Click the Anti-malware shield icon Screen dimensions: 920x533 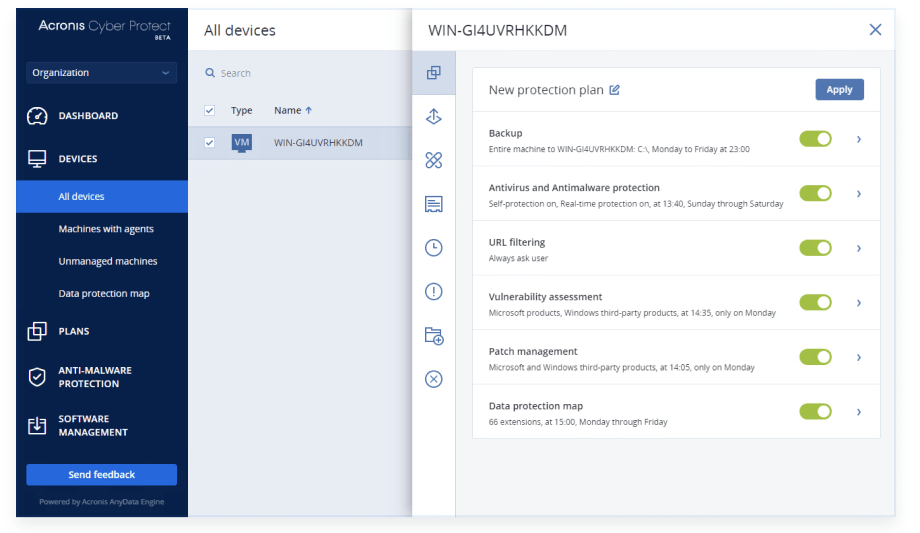[37, 377]
